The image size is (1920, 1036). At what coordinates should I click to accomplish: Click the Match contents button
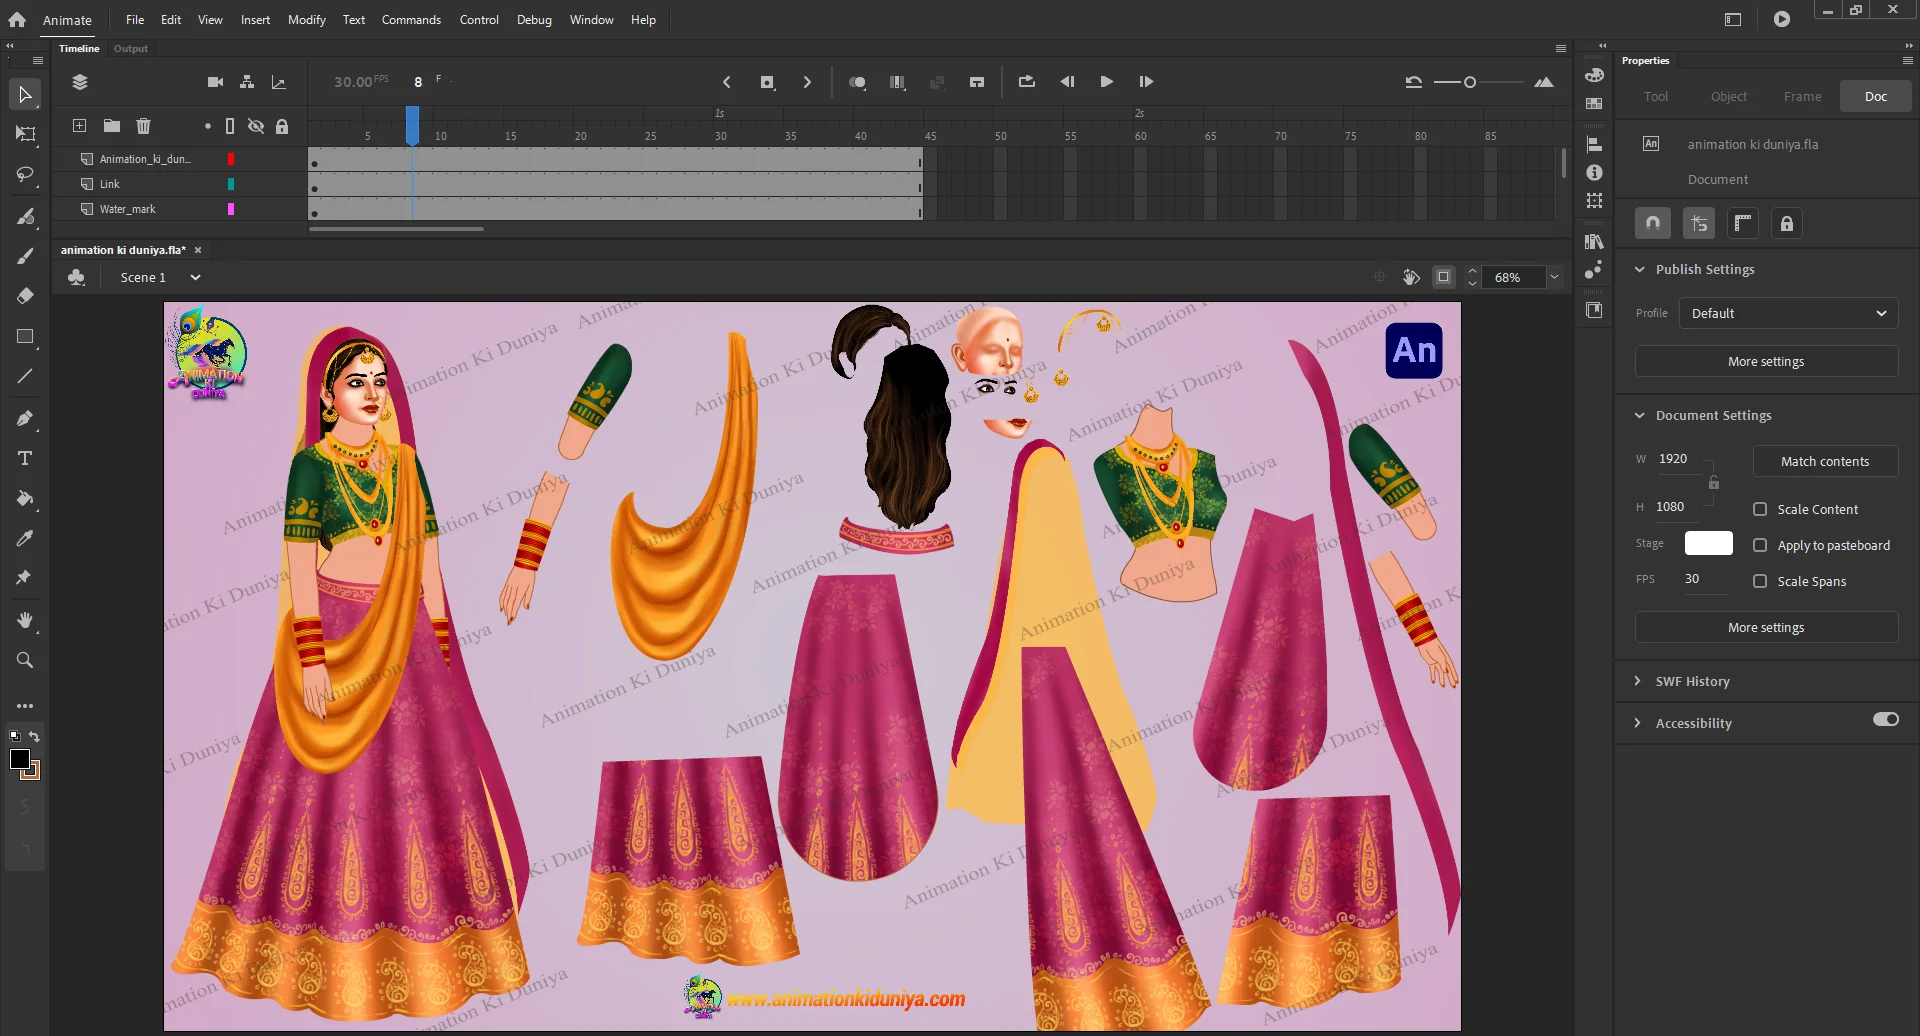(1824, 461)
